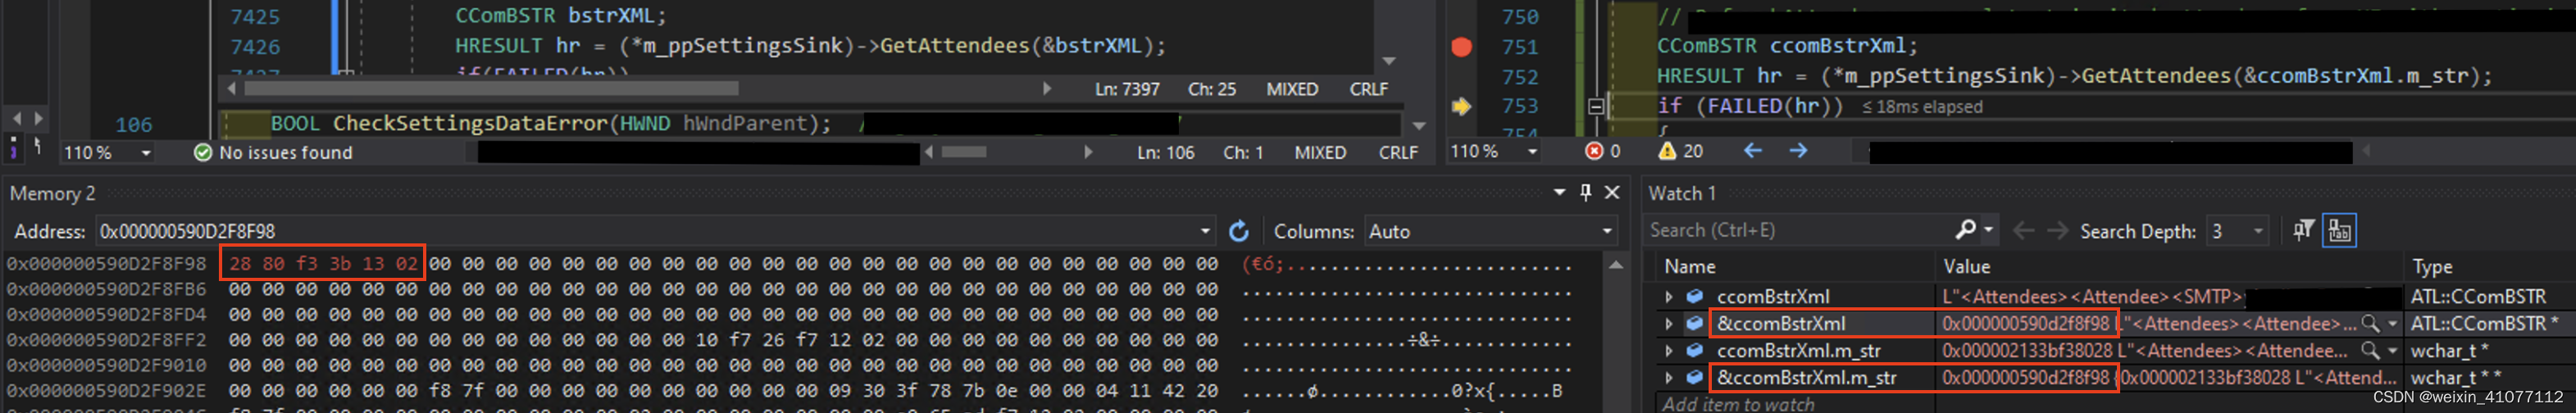The height and width of the screenshot is (413, 2576).
Task: Open the Watch 1 search options dropdown arrow
Action: [1988, 230]
